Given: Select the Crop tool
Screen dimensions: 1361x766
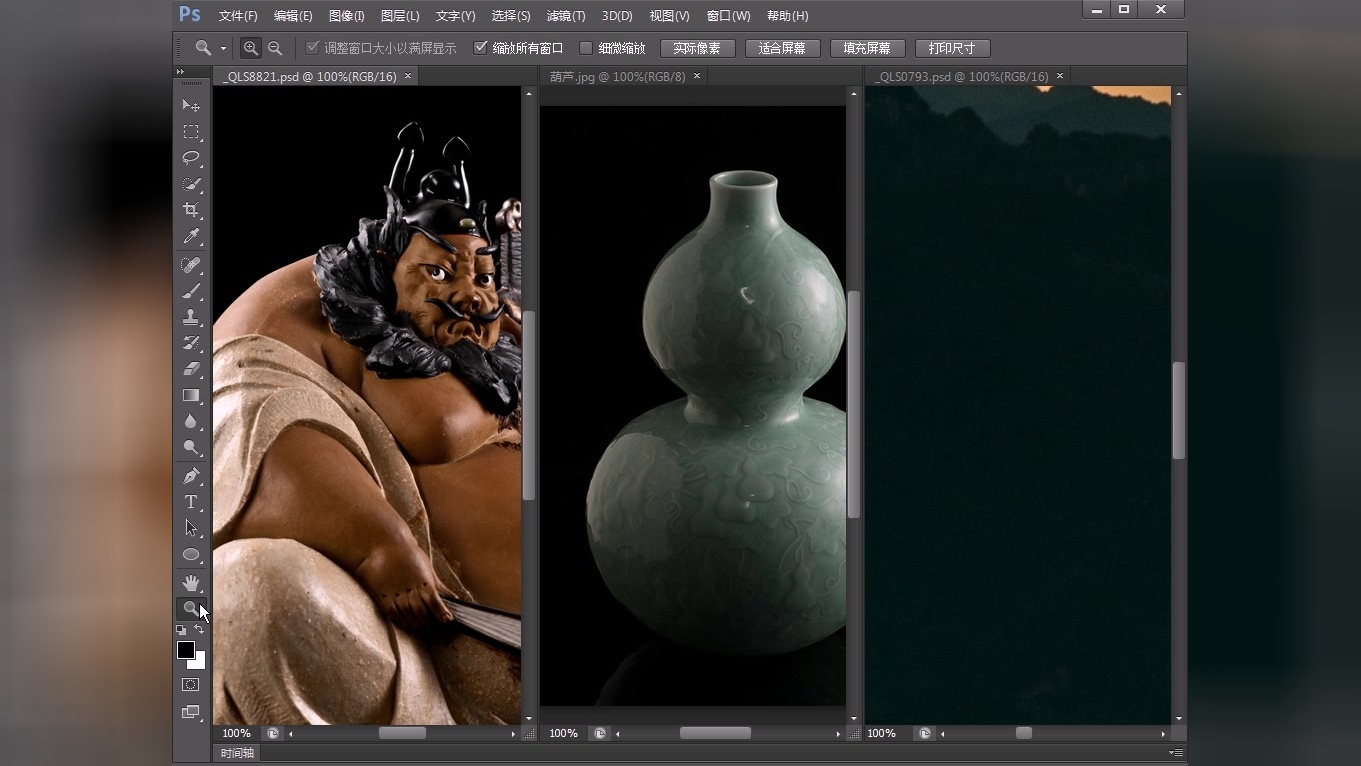Looking at the screenshot, I should [x=190, y=210].
